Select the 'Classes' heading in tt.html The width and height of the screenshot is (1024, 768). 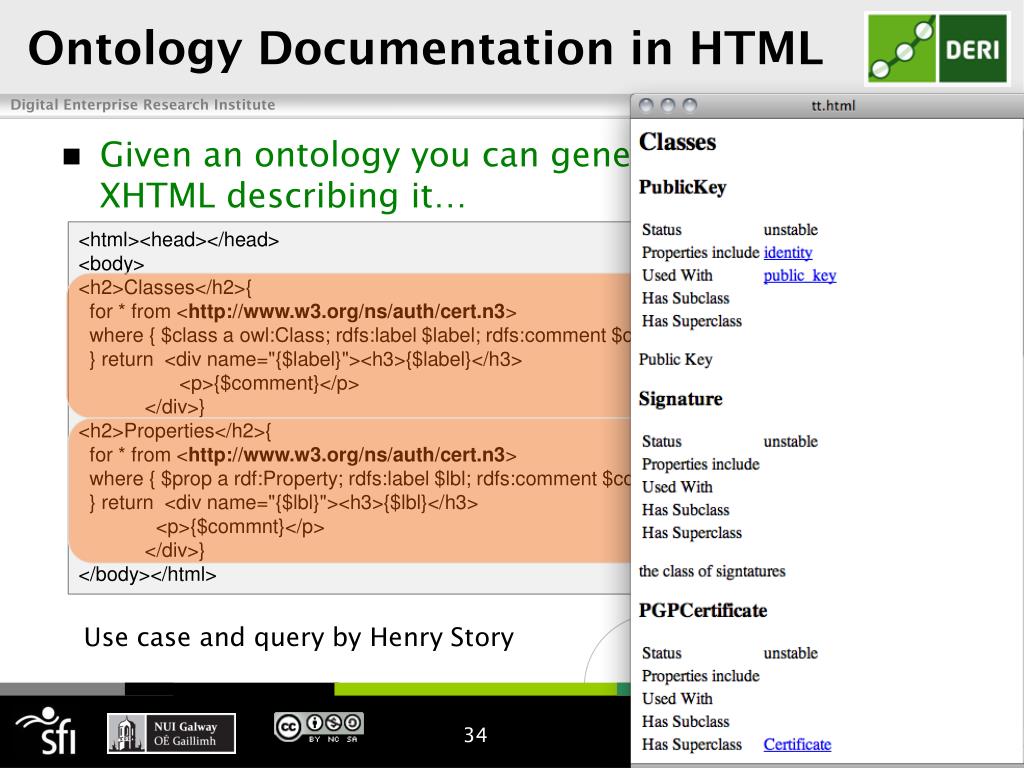[677, 142]
